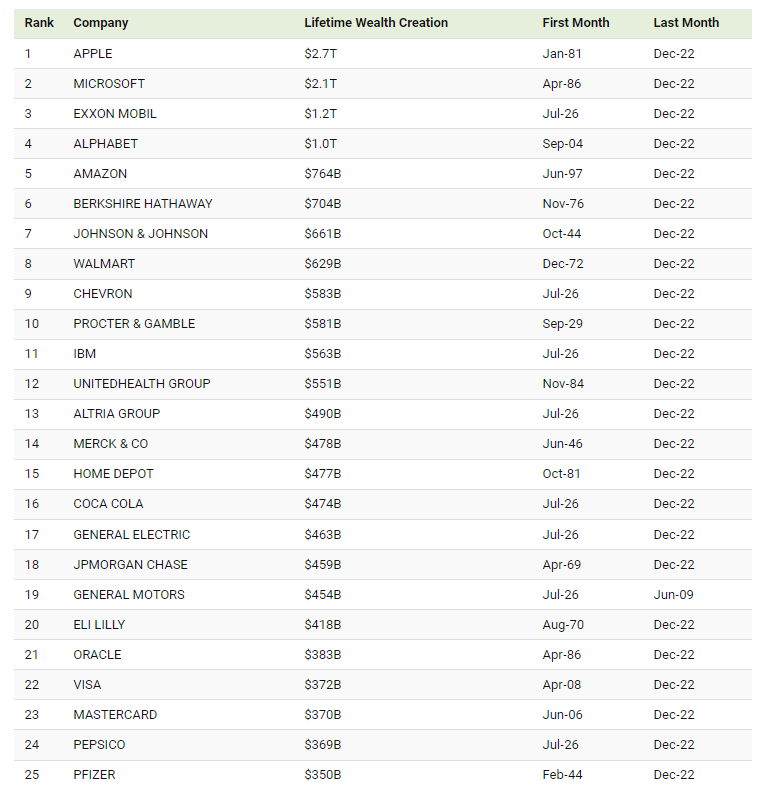Select the APPLE company cell
This screenshot has width=766, height=799.
click(x=93, y=54)
